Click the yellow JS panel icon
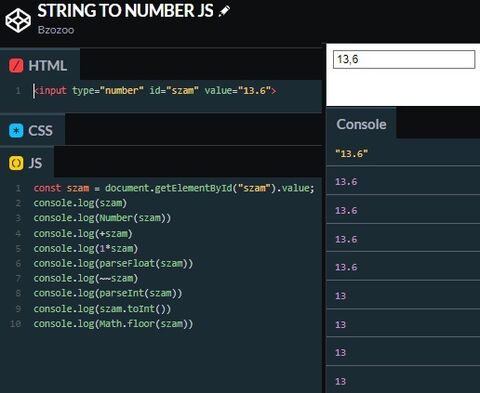Image resolution: width=480 pixels, height=393 pixels. tap(16, 163)
